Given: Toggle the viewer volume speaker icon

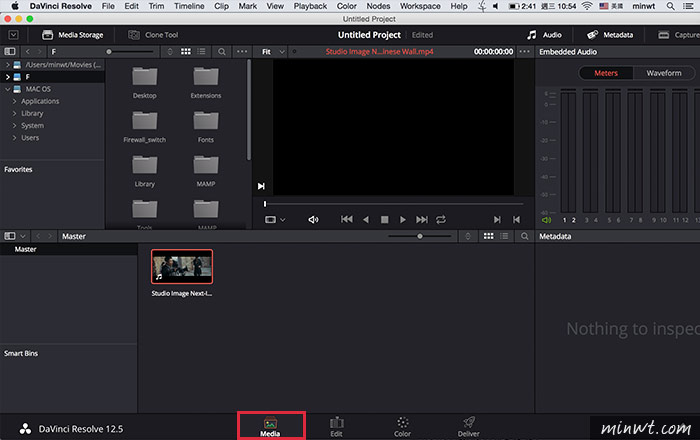Looking at the screenshot, I should pyautogui.click(x=313, y=220).
